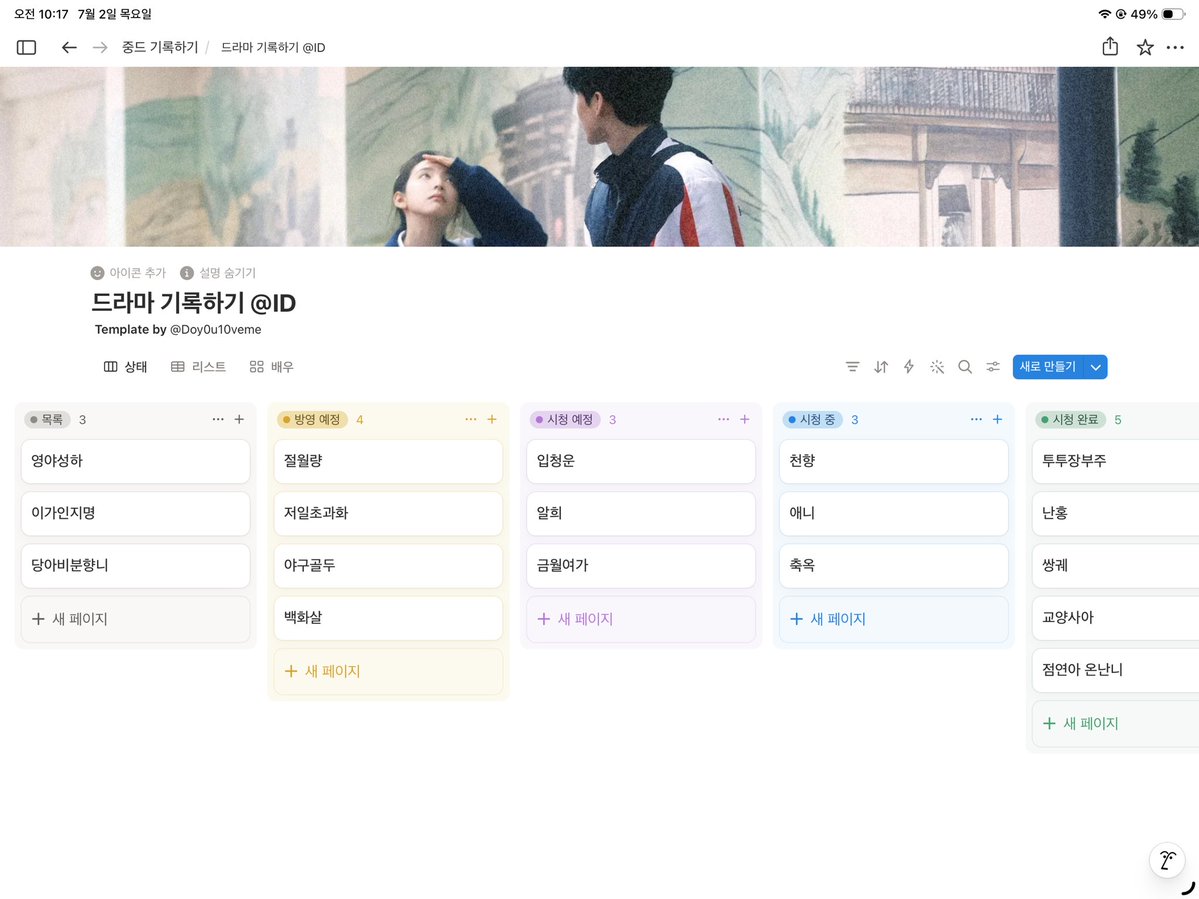Open the 목록 column's three-dot menu
The image size is (1199, 899).
[218, 419]
